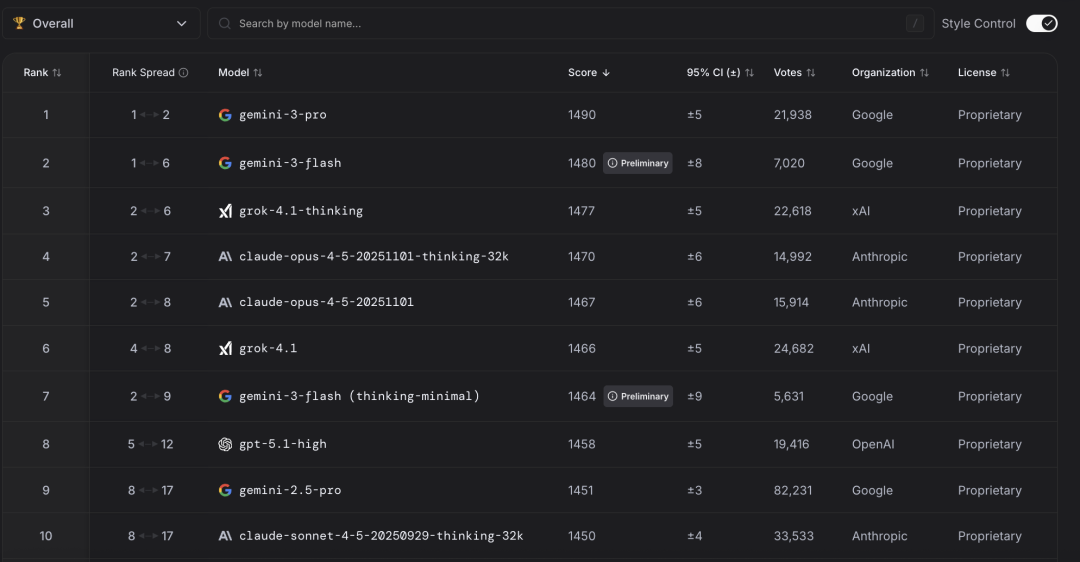
Task: Click Preliminary badge on gemini-3-flash row
Action: [x=638, y=163]
